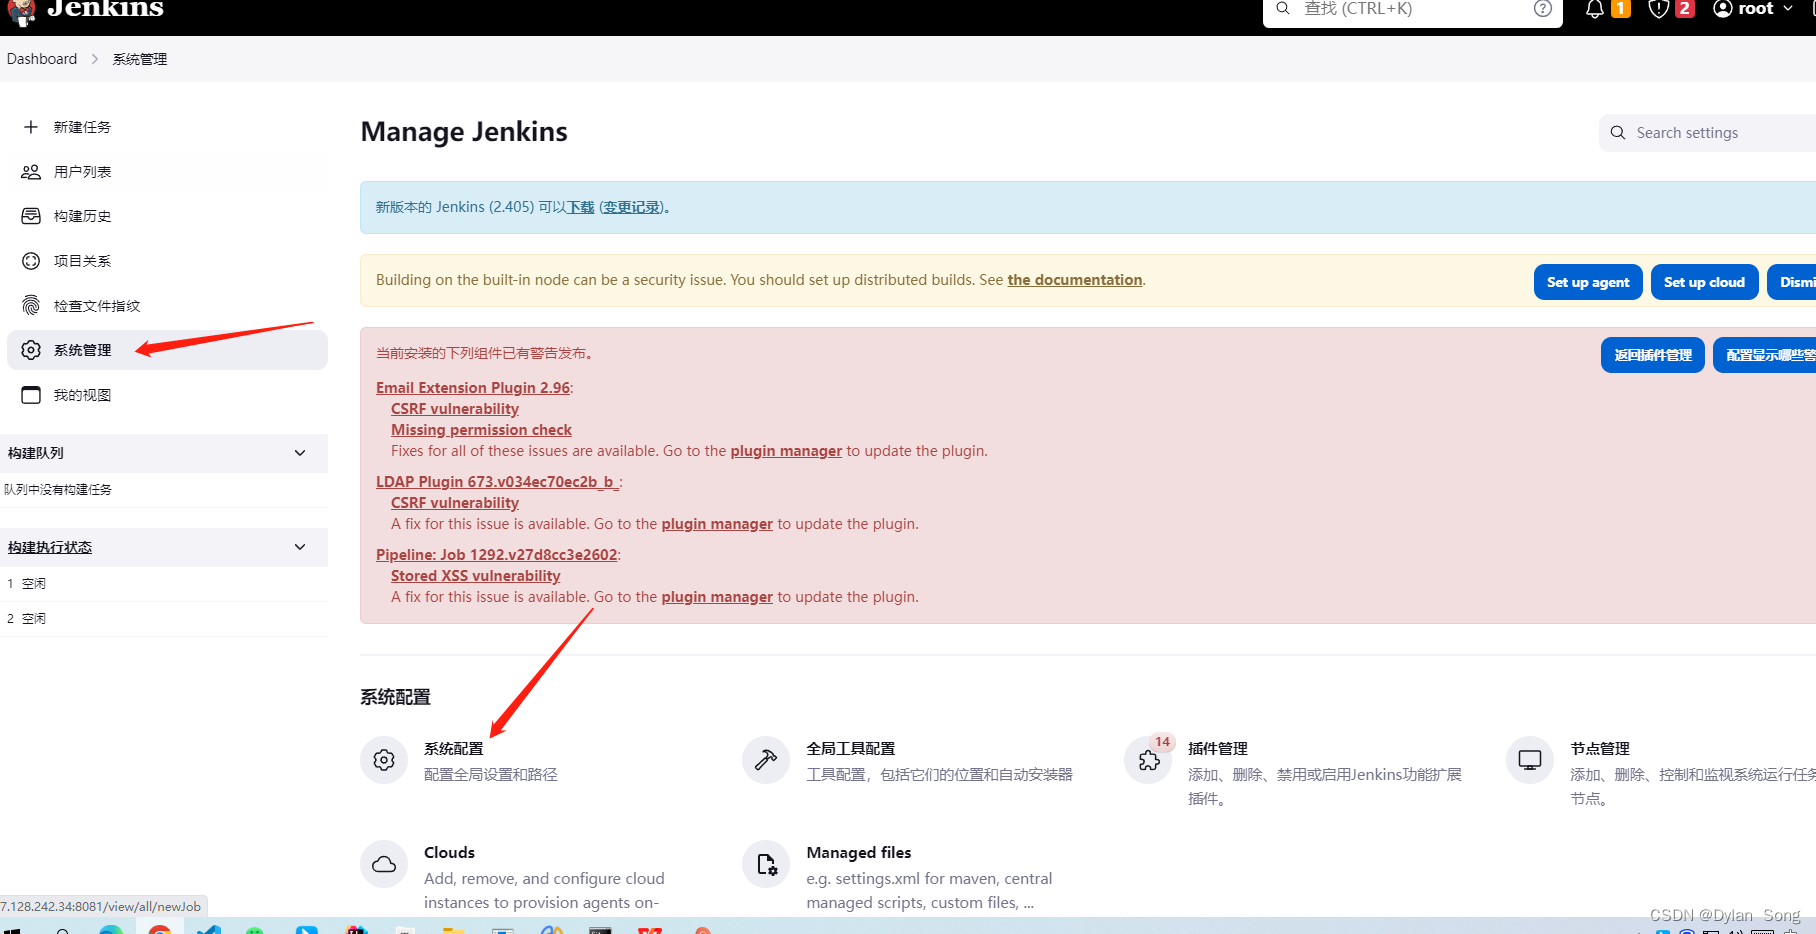Click plugin manager link under LDAP Plugin
1816x934 pixels.
717,524
